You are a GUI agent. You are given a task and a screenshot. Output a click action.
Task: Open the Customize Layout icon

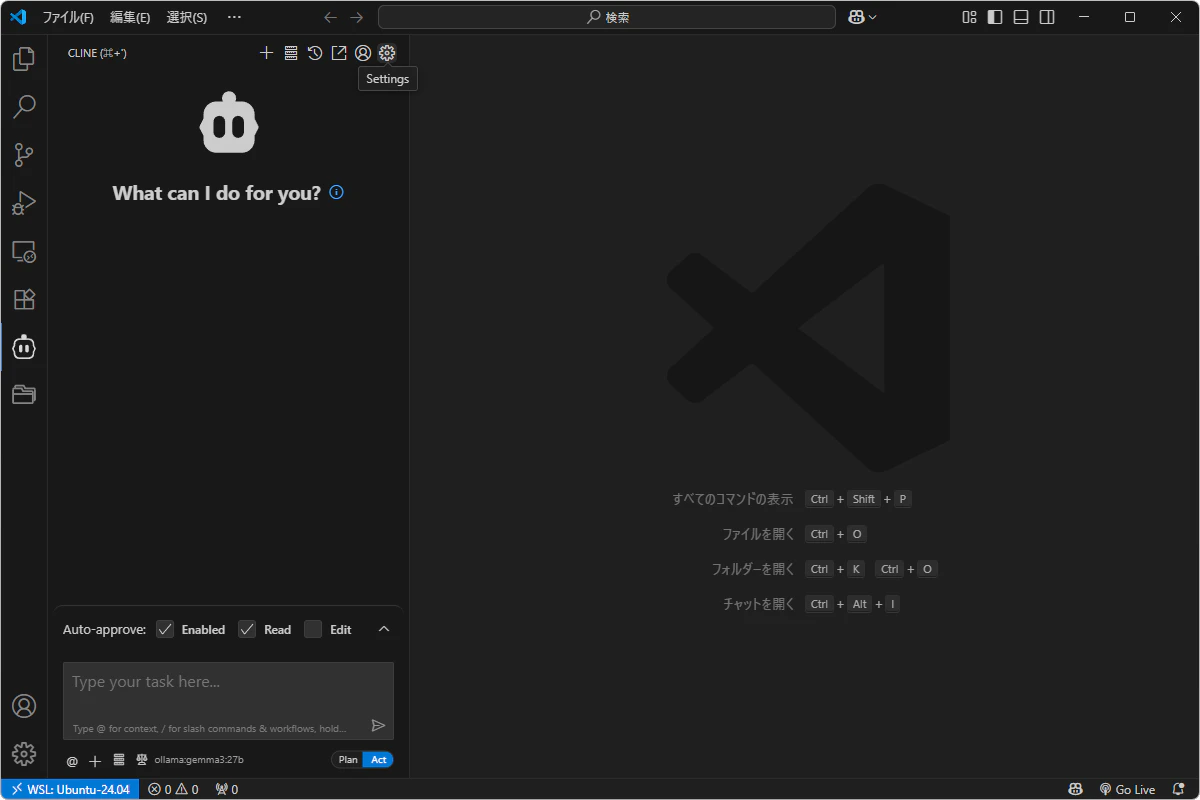969,17
